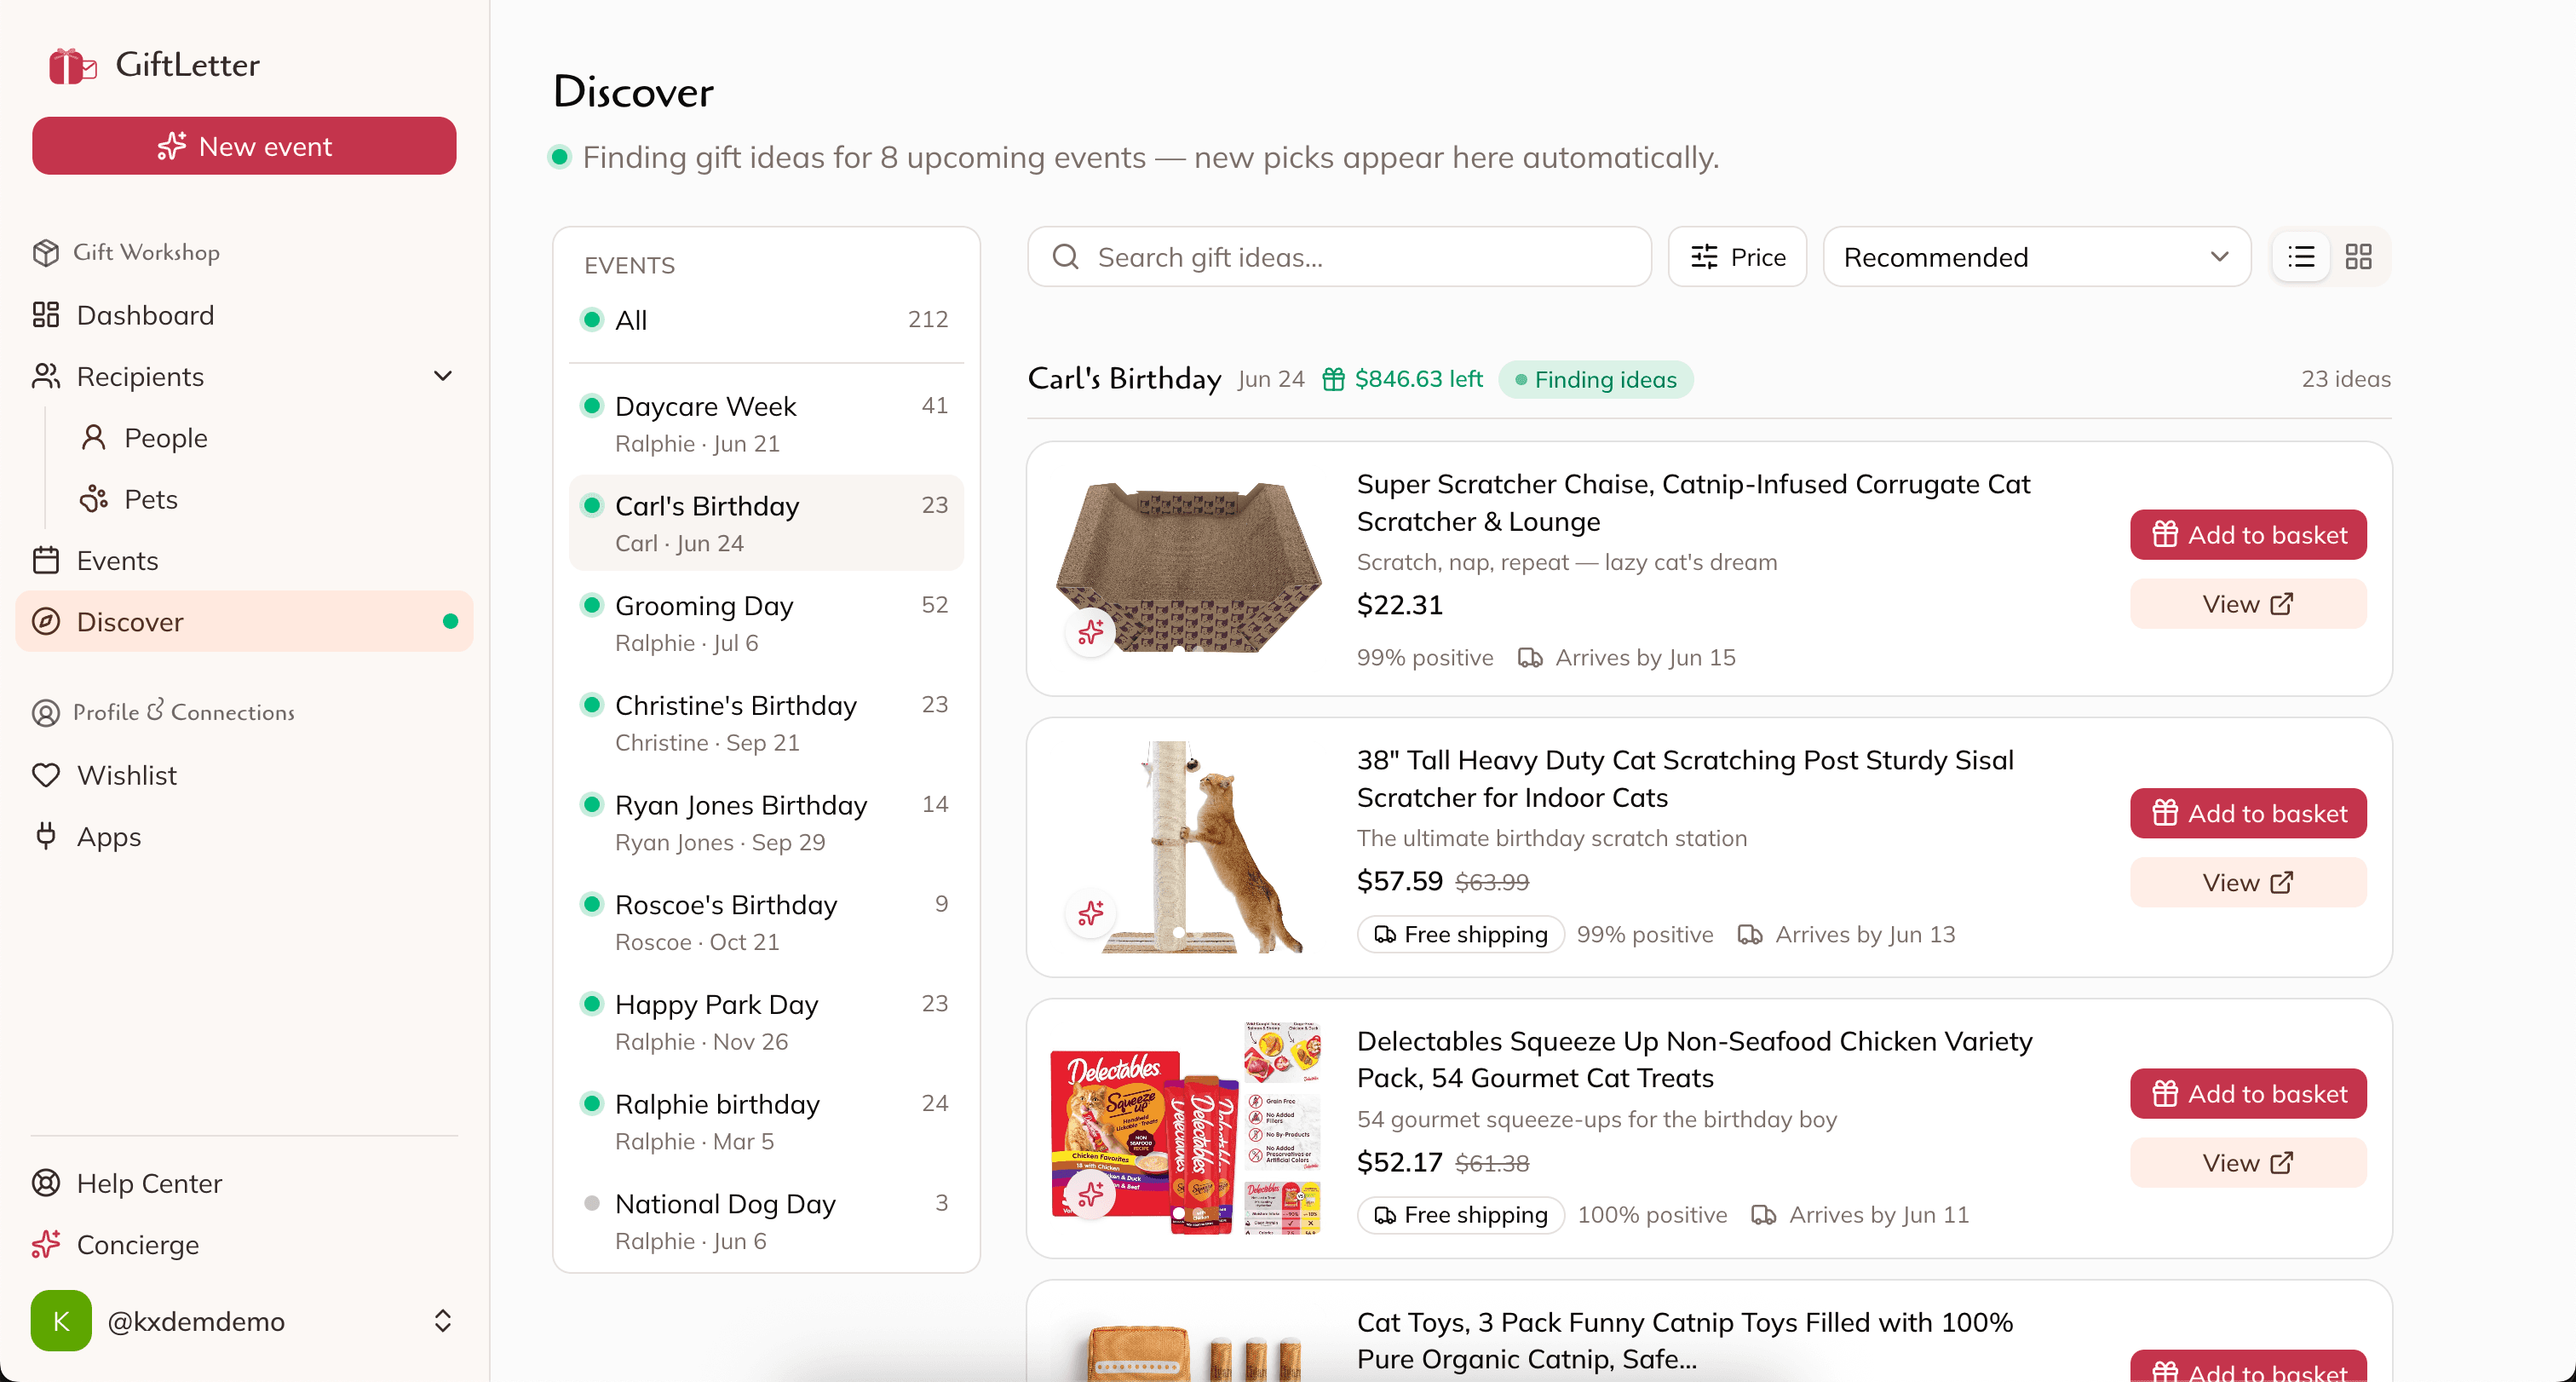Open the Apps page
This screenshot has width=2576, height=1382.
[244, 836]
